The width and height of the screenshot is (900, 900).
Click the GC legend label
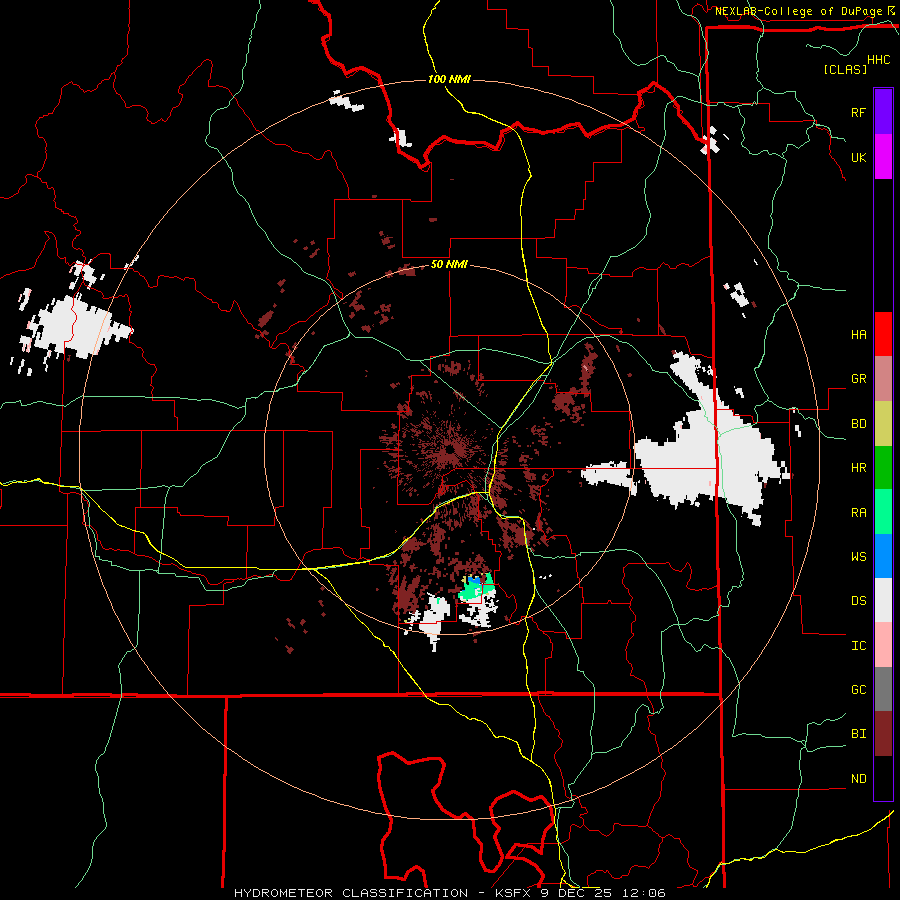(858, 690)
